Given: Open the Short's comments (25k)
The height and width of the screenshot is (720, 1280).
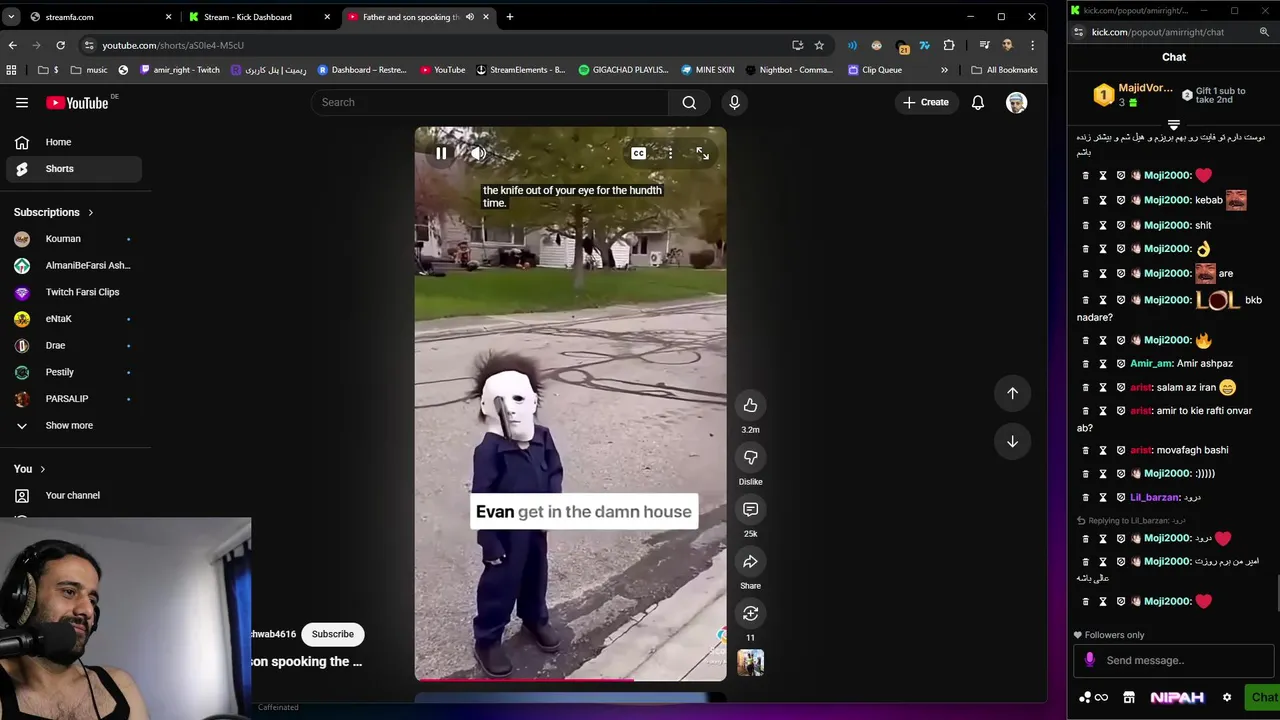Looking at the screenshot, I should (750, 509).
